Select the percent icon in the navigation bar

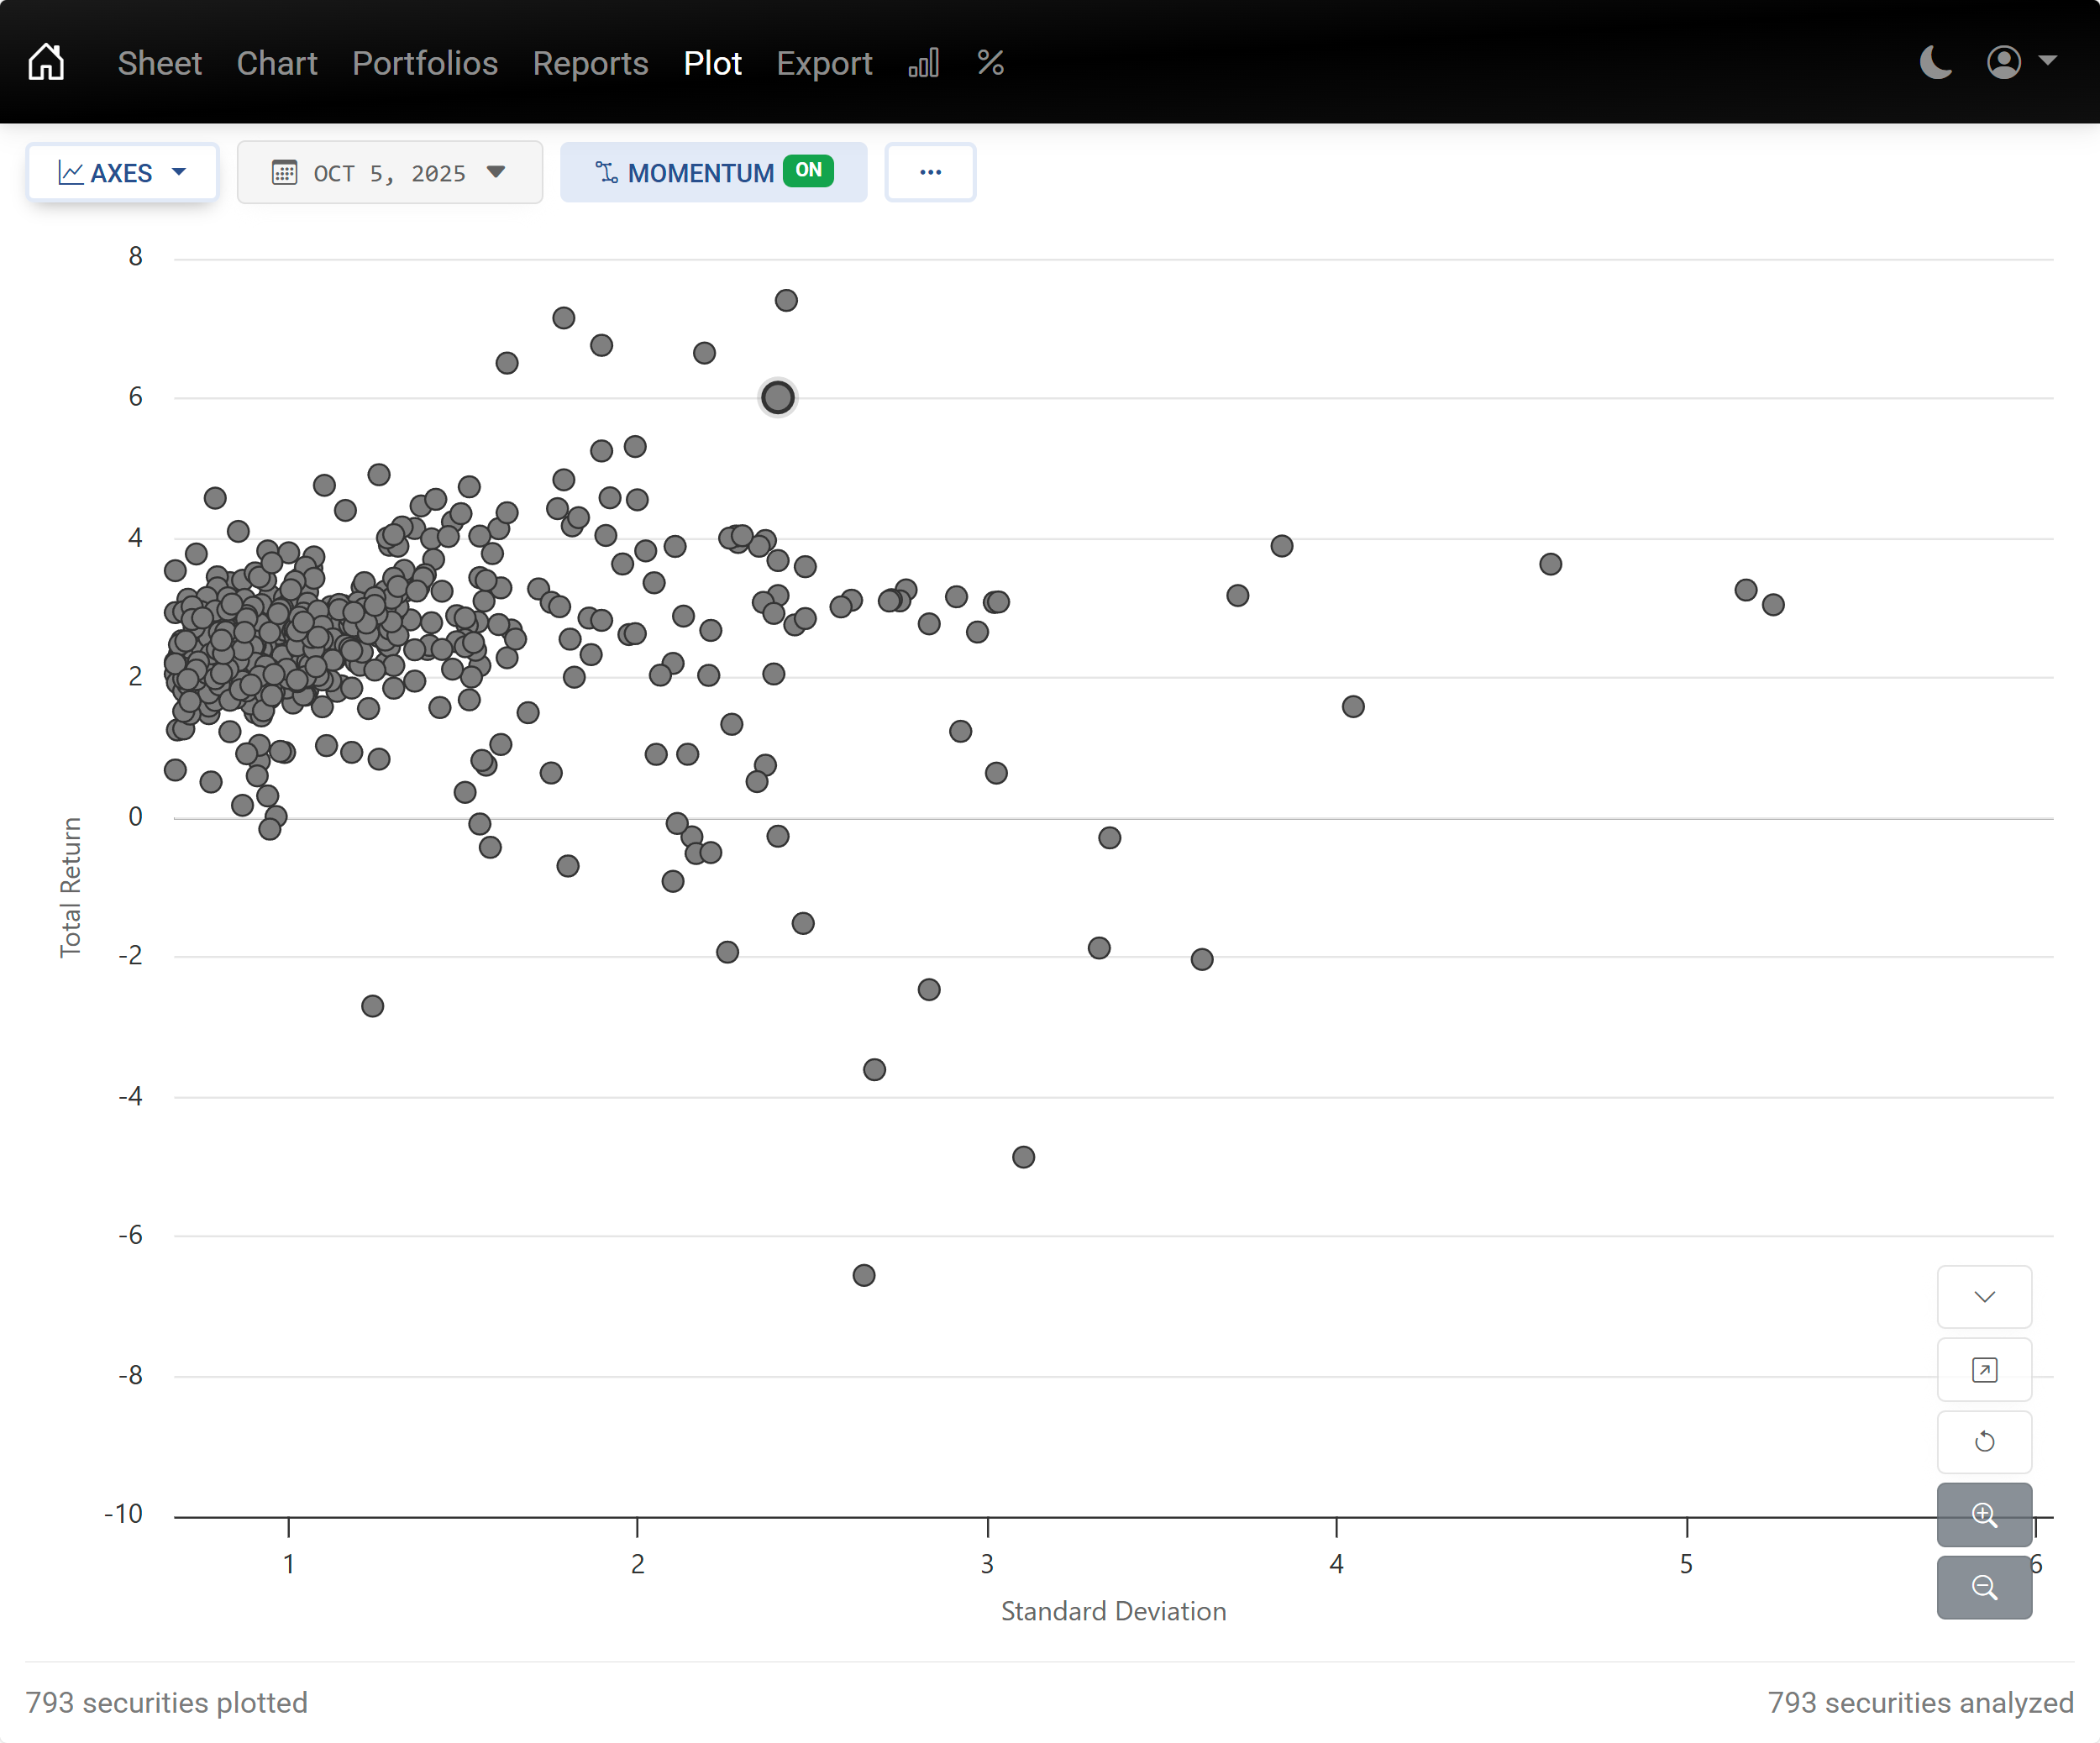click(x=990, y=62)
